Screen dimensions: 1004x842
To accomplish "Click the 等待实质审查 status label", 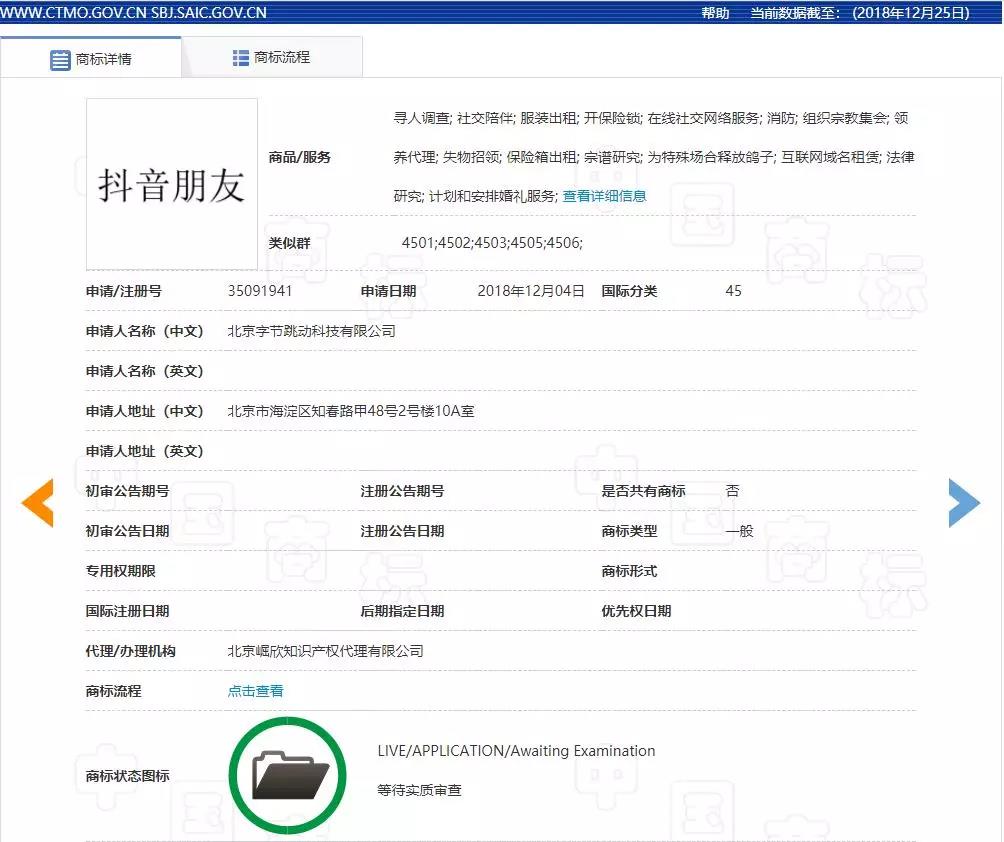I will pyautogui.click(x=419, y=790).
